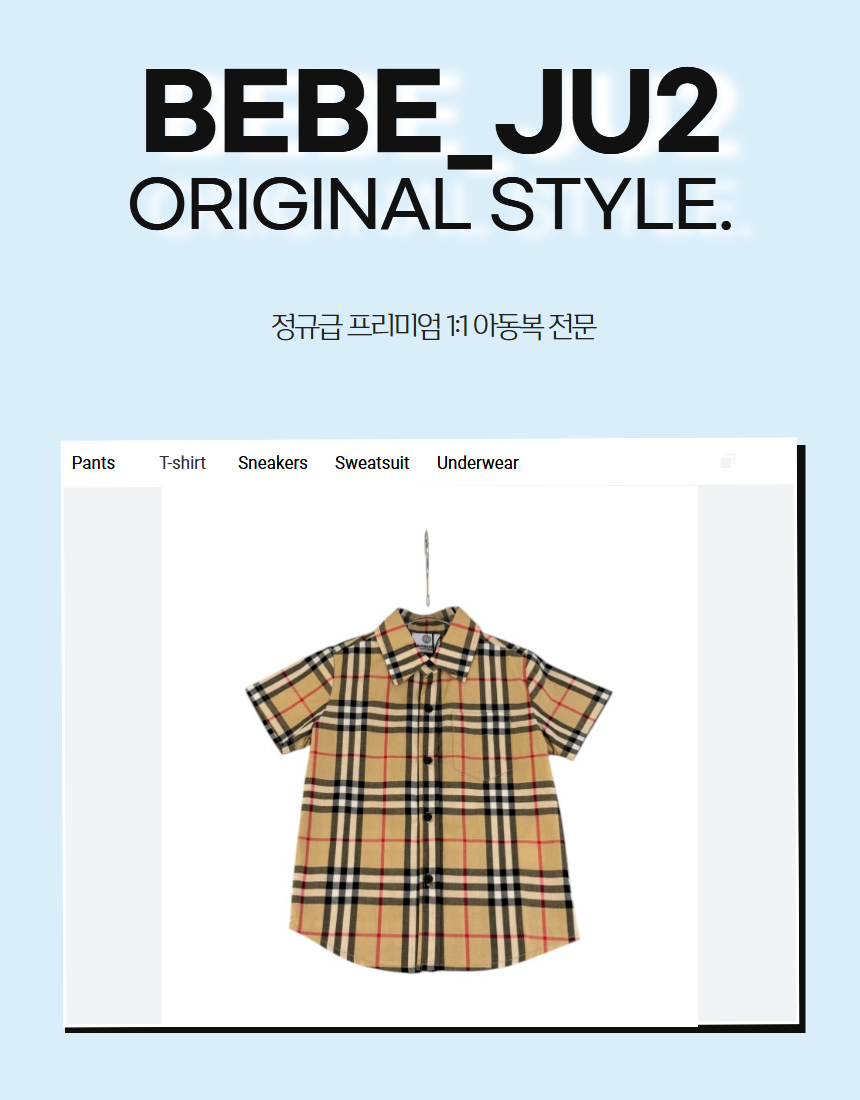The height and width of the screenshot is (1100, 860).
Task: Click the gray panel right of product
Action: (746, 754)
